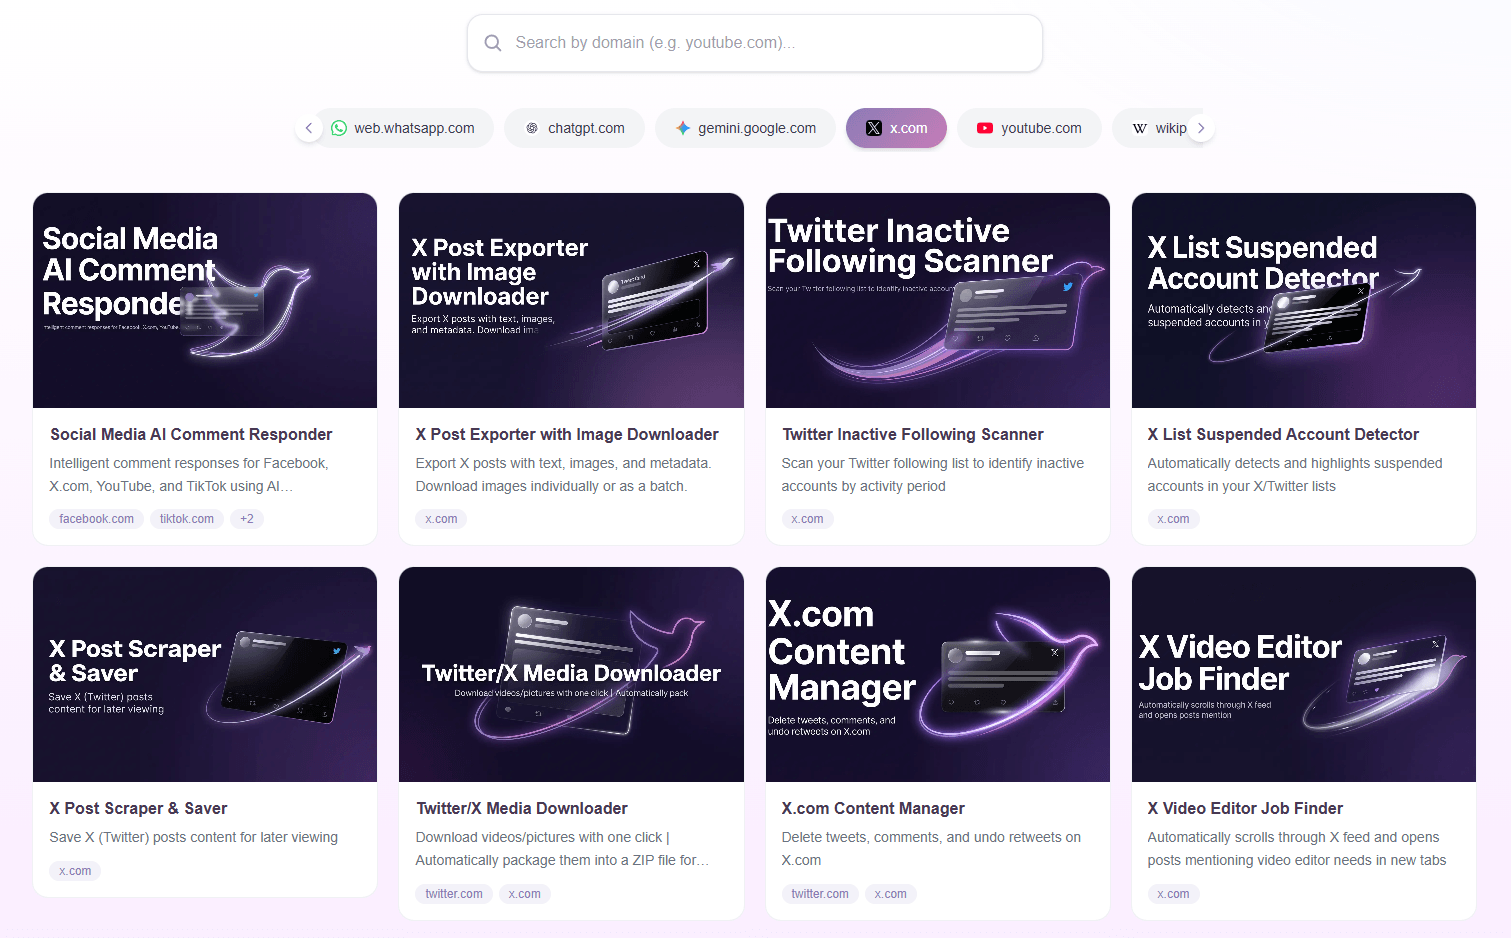
Task: Open Twitter/X Media Downloader thumbnail
Action: [x=571, y=674]
